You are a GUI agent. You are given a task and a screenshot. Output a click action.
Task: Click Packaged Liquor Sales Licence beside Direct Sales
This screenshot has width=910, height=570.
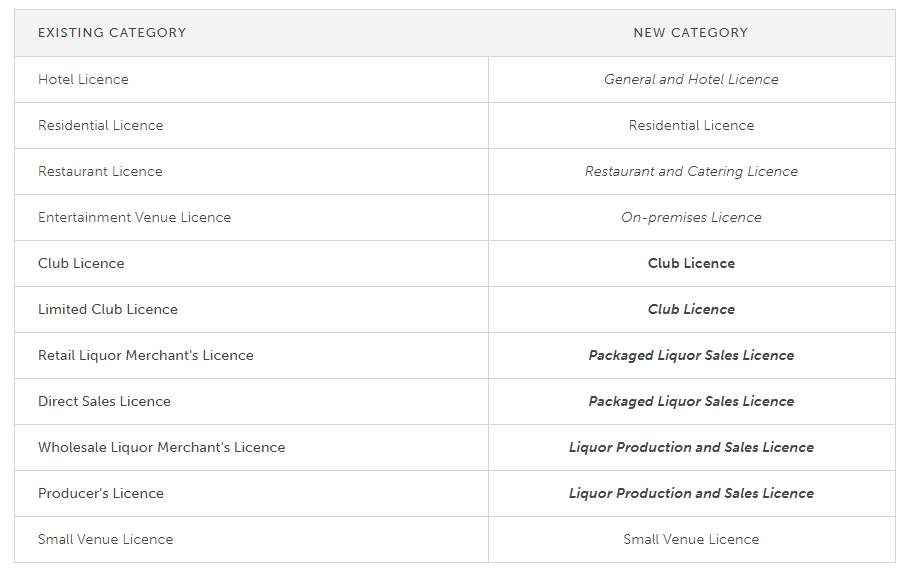(x=691, y=401)
